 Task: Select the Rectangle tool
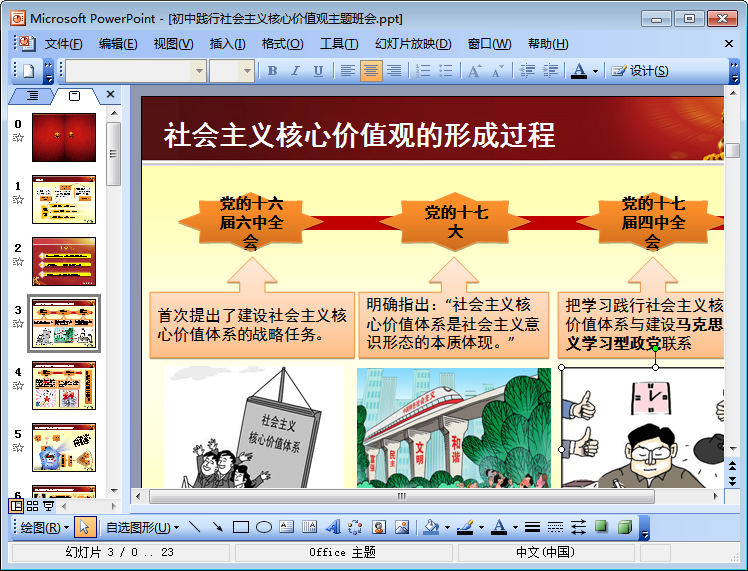pyautogui.click(x=241, y=527)
